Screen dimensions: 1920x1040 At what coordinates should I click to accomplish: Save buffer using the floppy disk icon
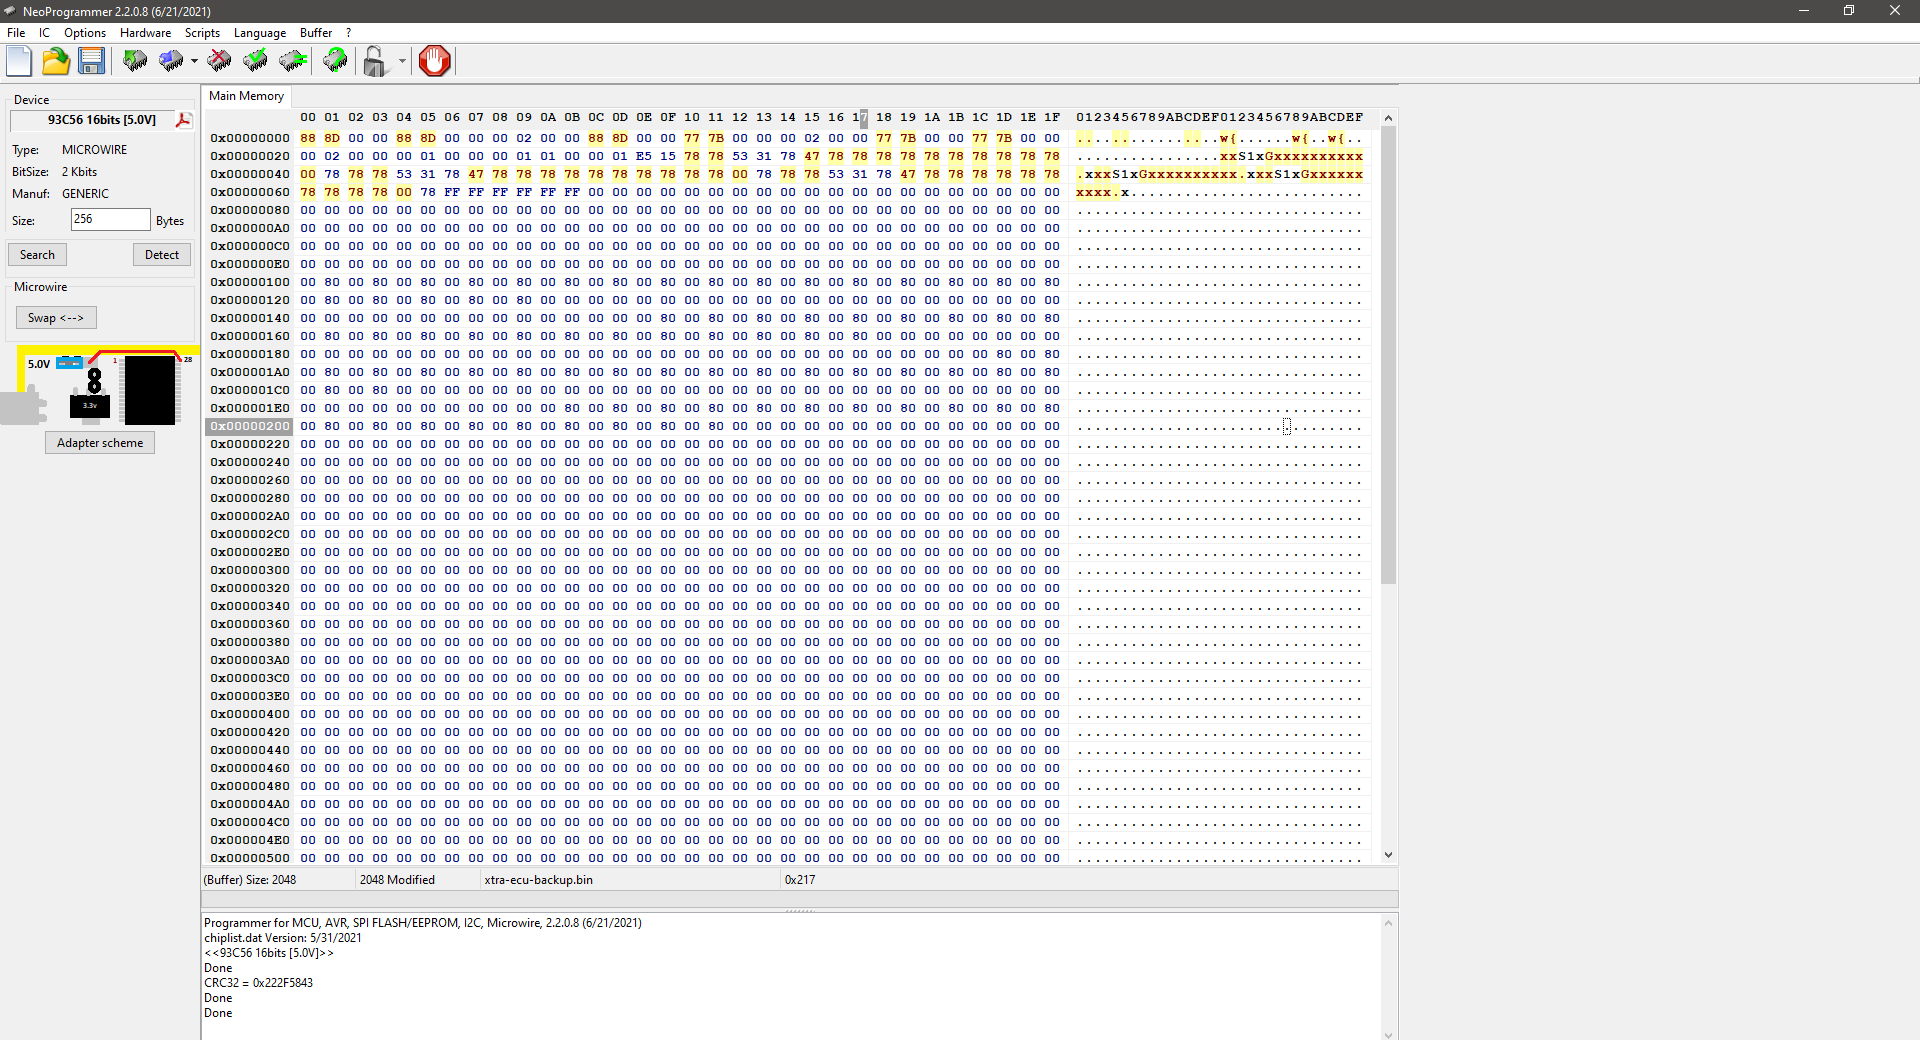(92, 61)
